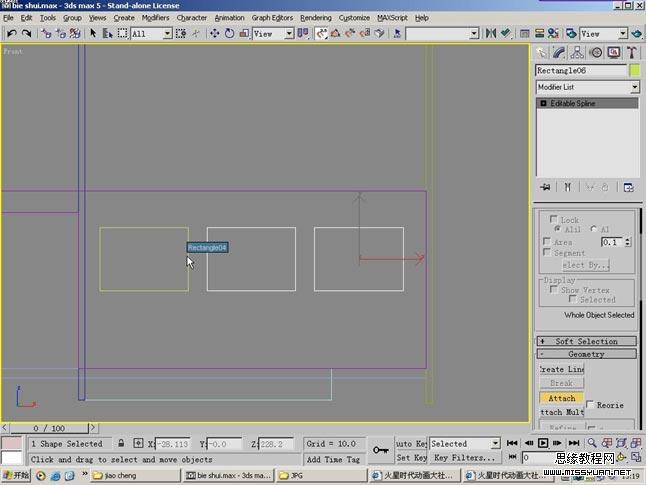The height and width of the screenshot is (485, 646).
Task: Enable Show Vertex Numbers checkbox
Action: pos(553,289)
